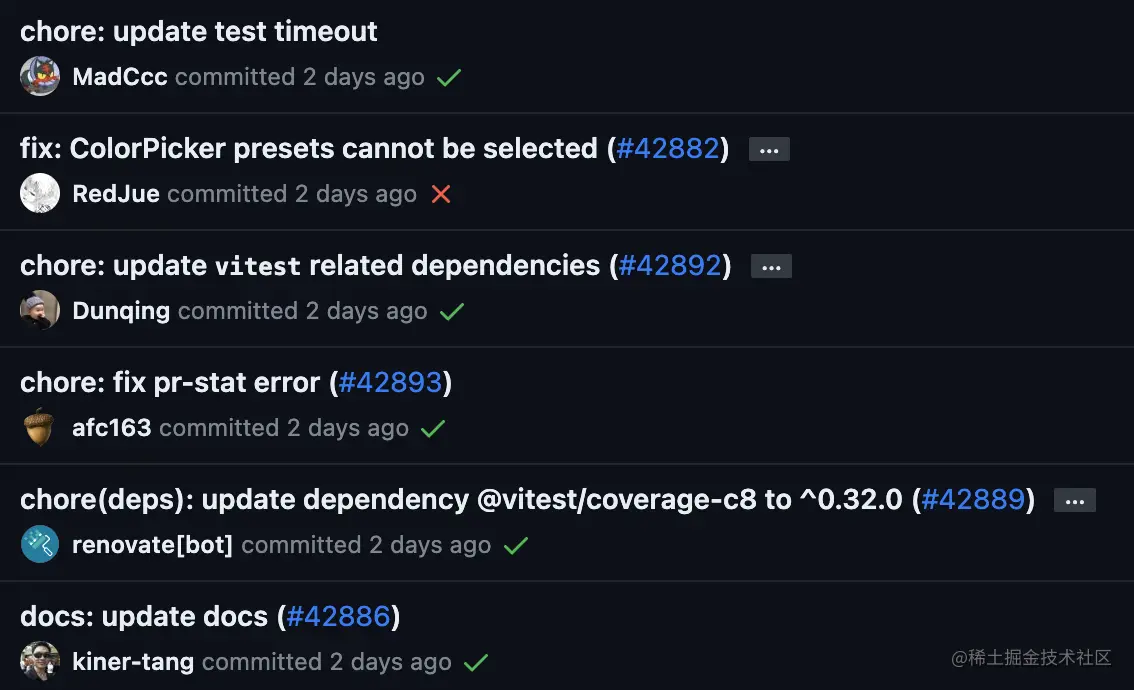Click author name kiner-tang
1134x690 pixels.
[133, 662]
